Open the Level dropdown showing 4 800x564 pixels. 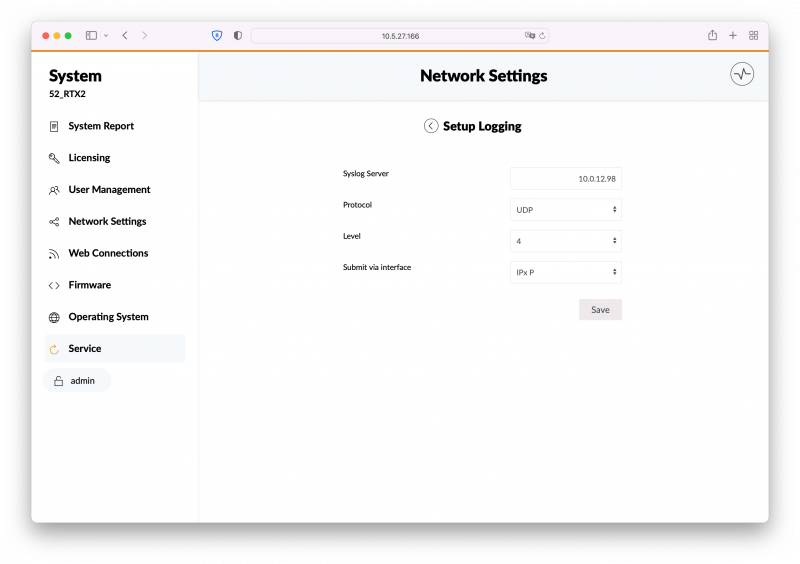(x=566, y=241)
